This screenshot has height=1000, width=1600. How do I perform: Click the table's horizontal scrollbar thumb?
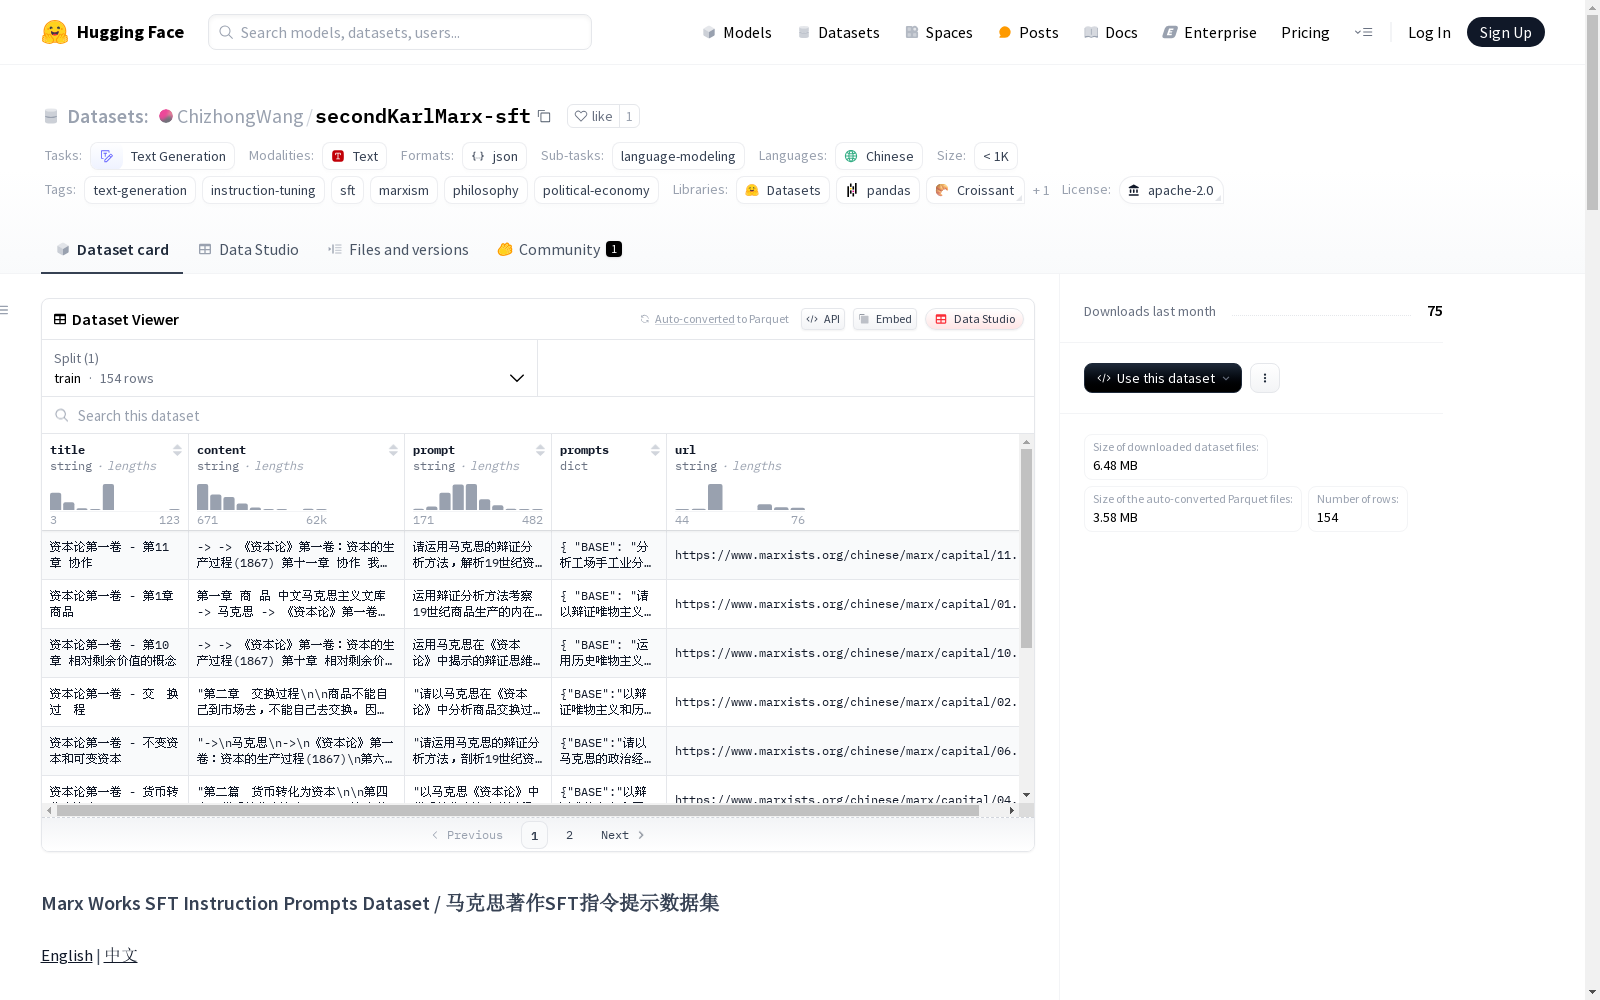coord(518,811)
